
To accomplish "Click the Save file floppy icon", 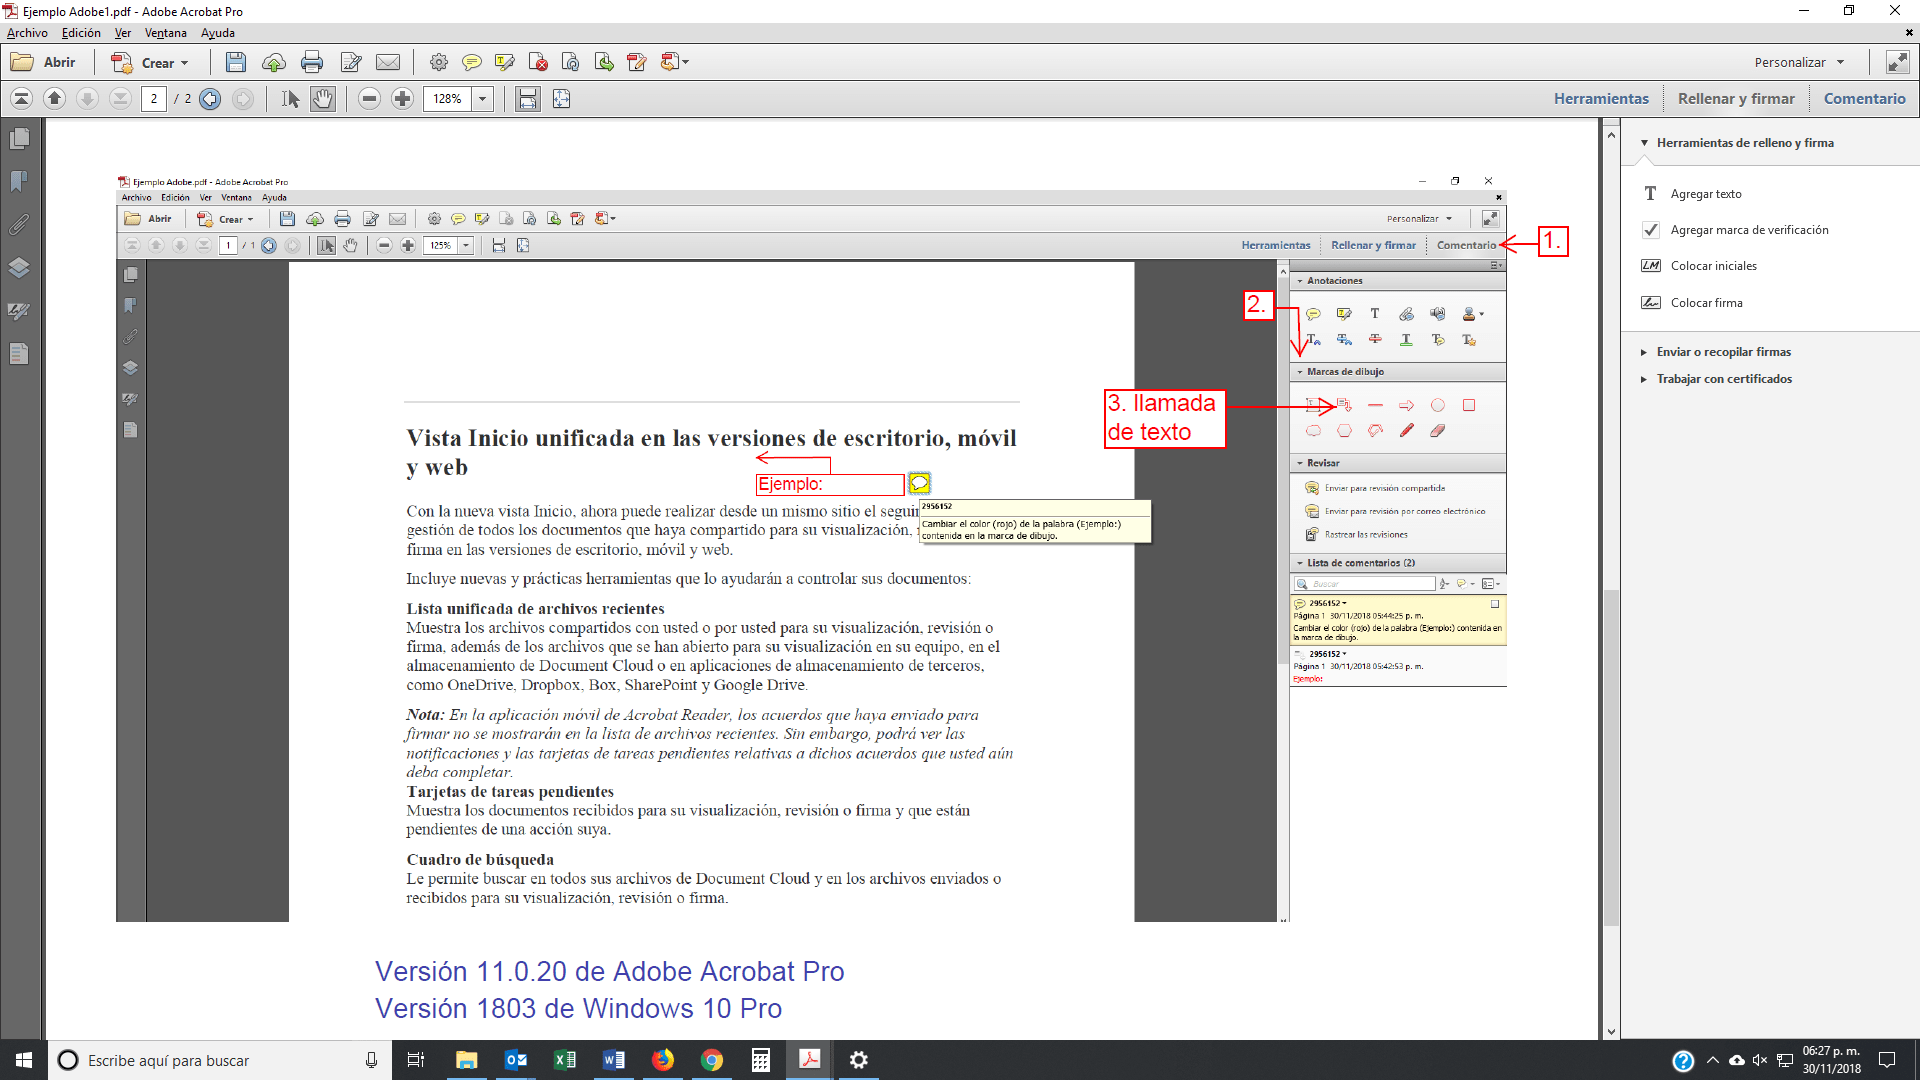I will pos(236,62).
